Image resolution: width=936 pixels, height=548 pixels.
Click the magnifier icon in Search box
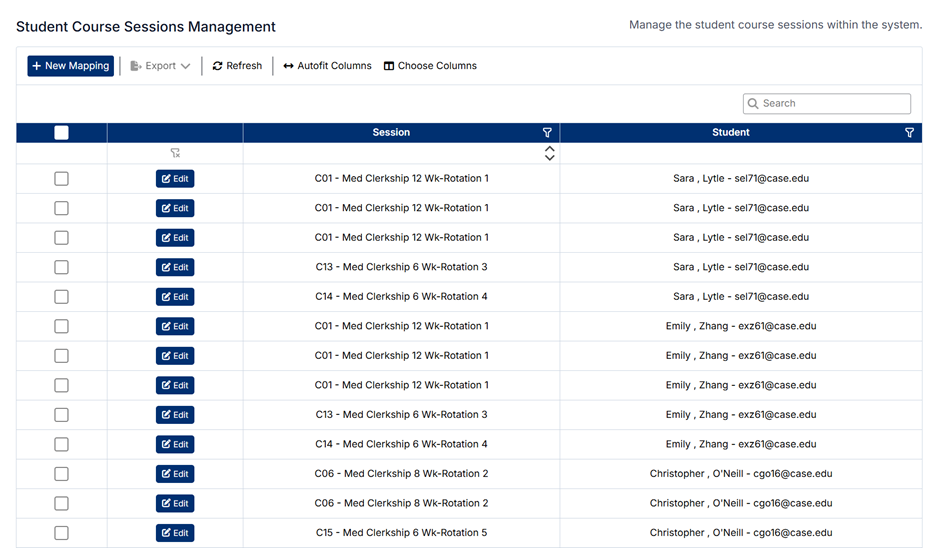tap(753, 103)
